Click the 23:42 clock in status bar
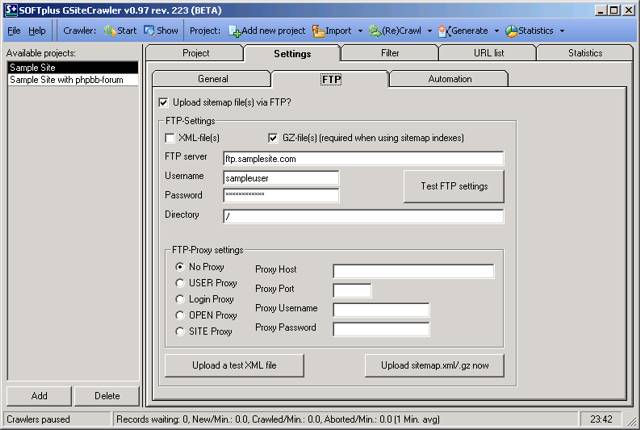 [x=601, y=419]
